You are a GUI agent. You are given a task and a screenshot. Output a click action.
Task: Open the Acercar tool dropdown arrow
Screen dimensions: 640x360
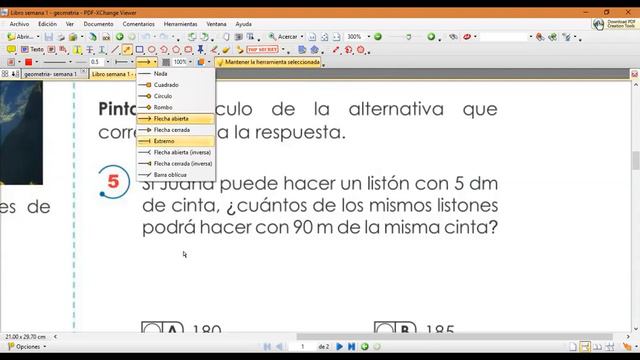point(302,37)
